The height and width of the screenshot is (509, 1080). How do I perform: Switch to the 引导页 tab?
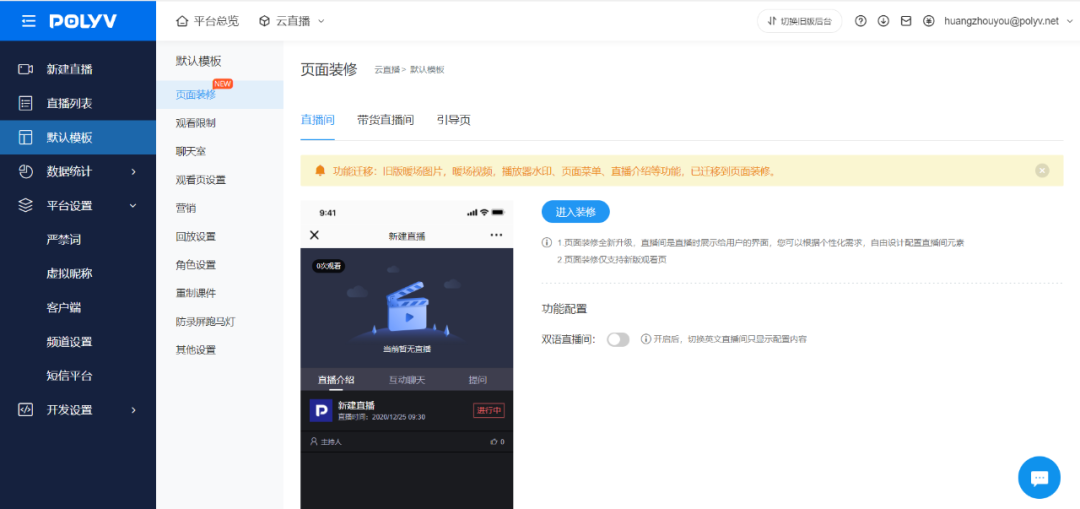pyautogui.click(x=453, y=120)
